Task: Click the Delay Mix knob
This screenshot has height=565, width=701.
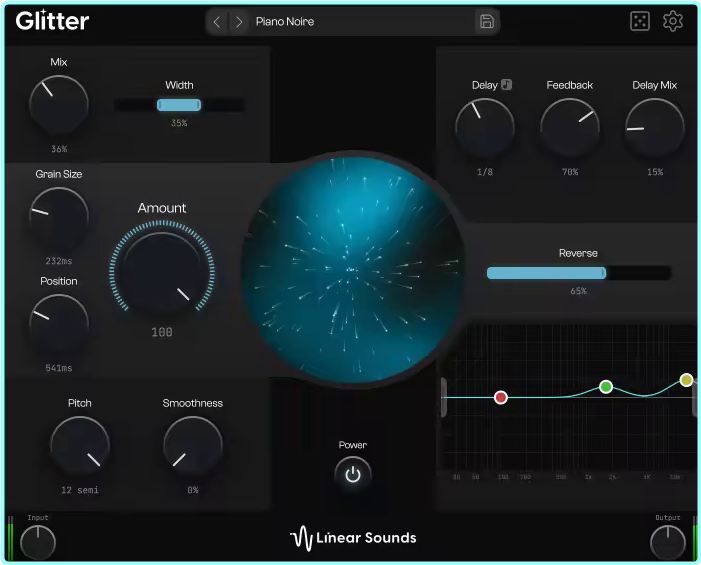Action: click(655, 128)
